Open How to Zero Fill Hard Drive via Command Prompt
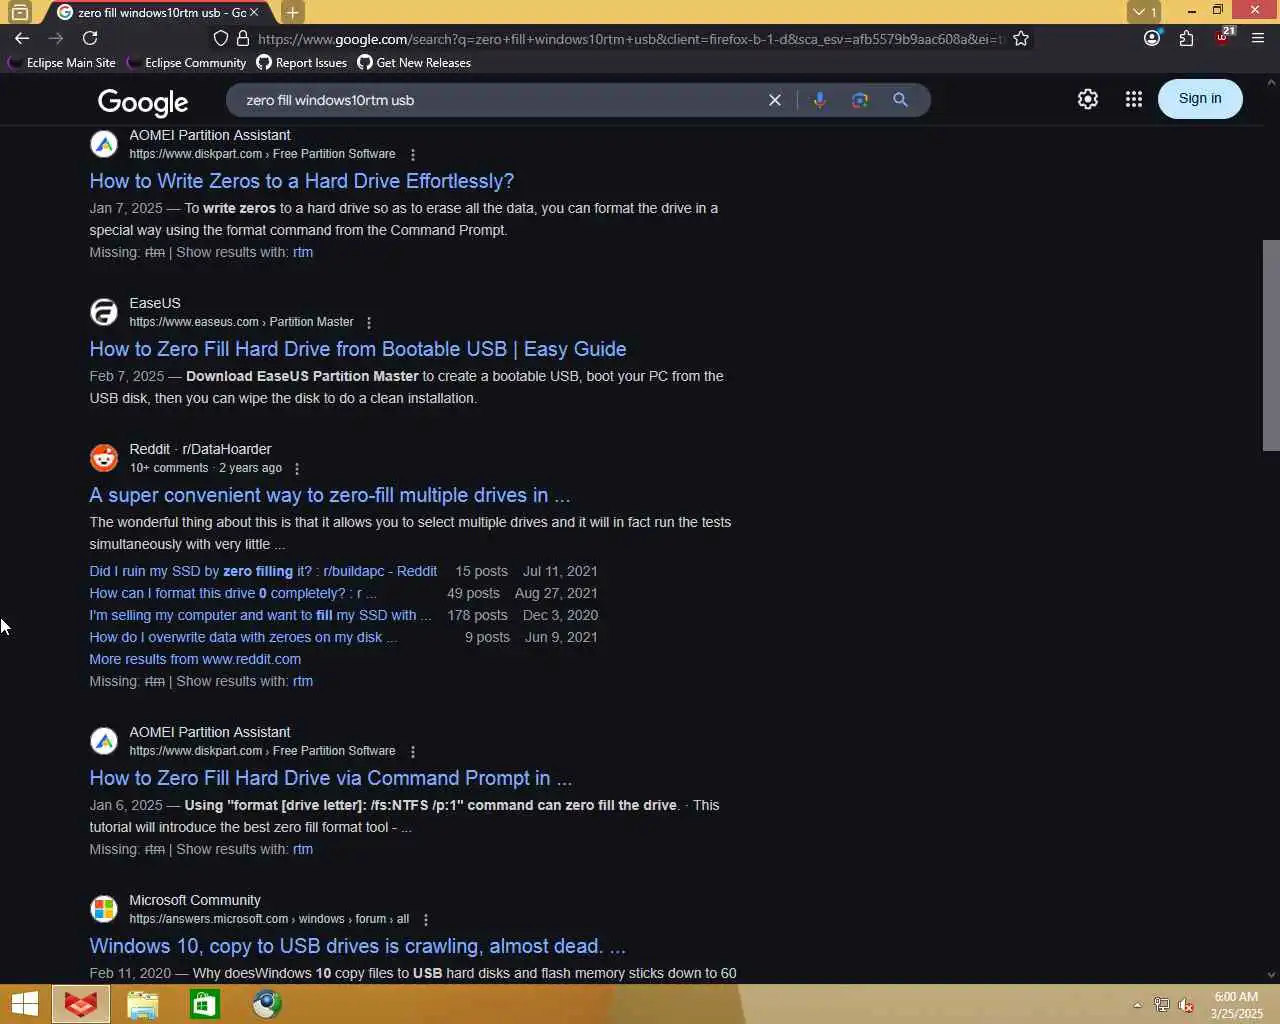Screen dimensions: 1280x1024 coord(330,778)
